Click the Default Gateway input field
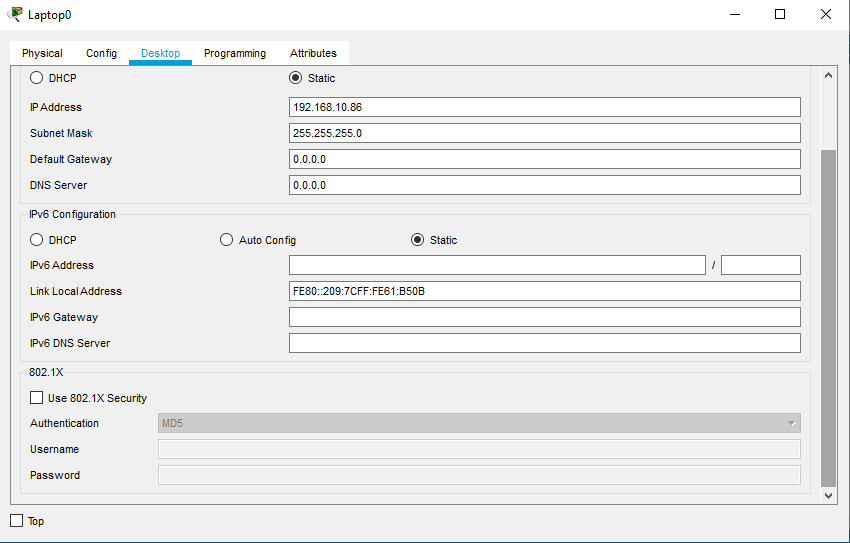 (x=544, y=159)
